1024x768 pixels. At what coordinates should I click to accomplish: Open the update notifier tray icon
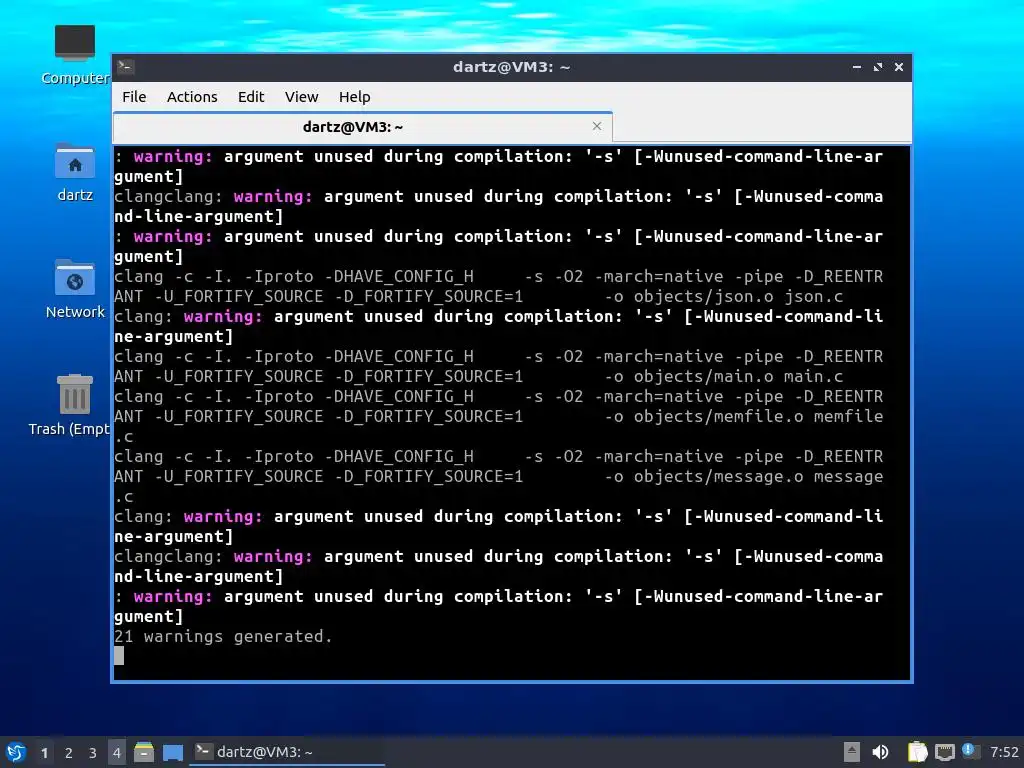[x=970, y=751]
